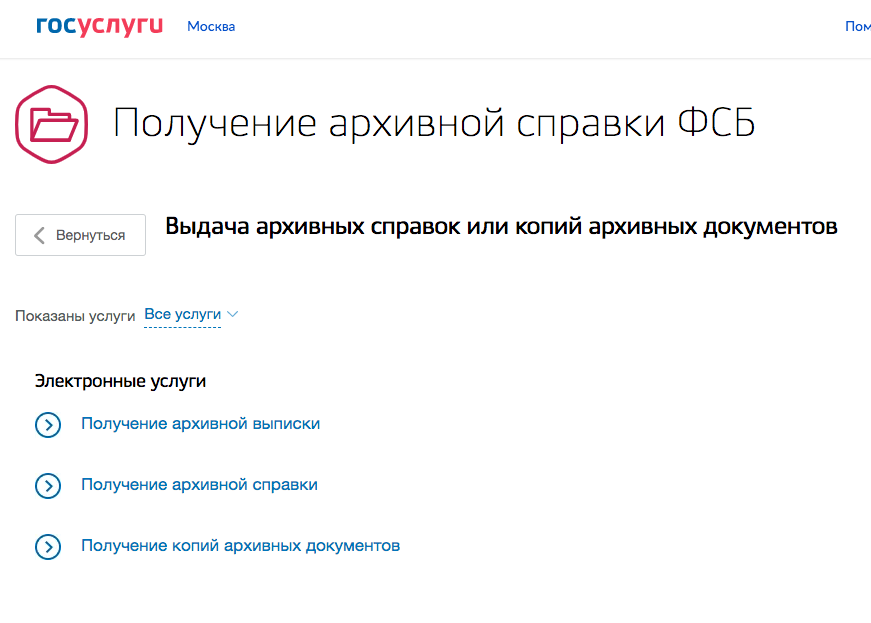Click the arrow icon beside Получение архивной справки

(x=48, y=486)
